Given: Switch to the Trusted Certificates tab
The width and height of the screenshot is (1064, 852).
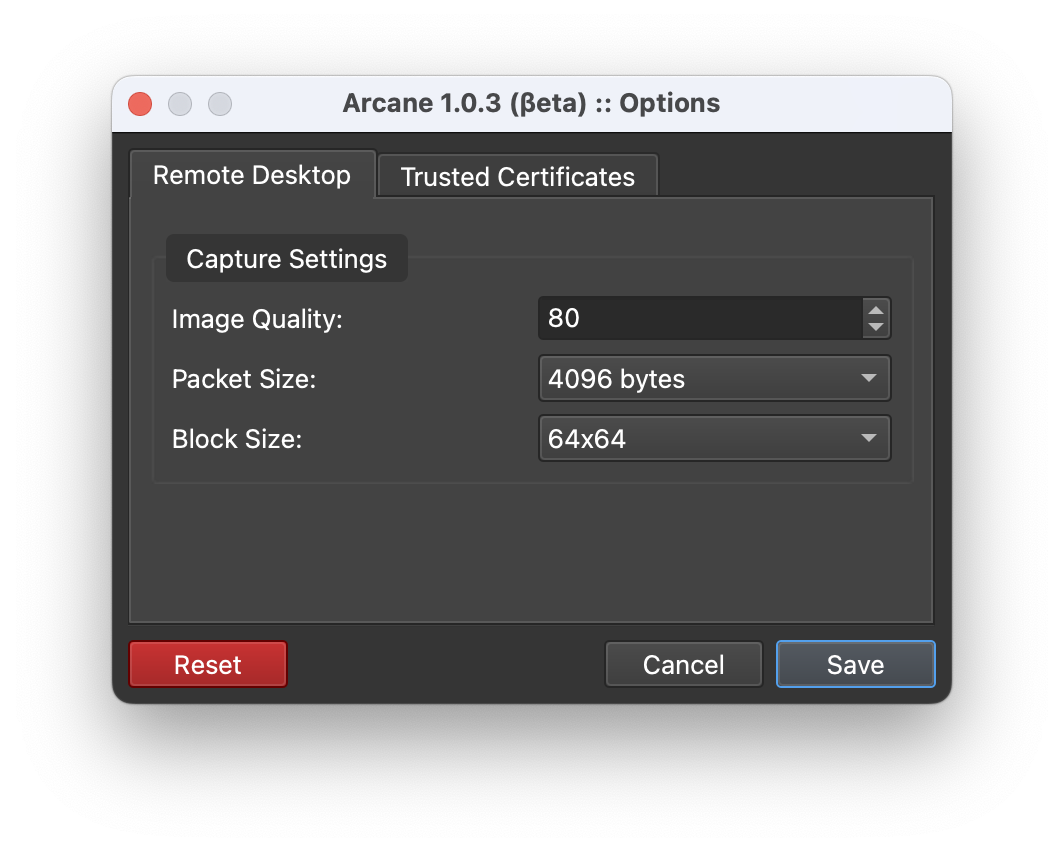Looking at the screenshot, I should click(x=517, y=176).
